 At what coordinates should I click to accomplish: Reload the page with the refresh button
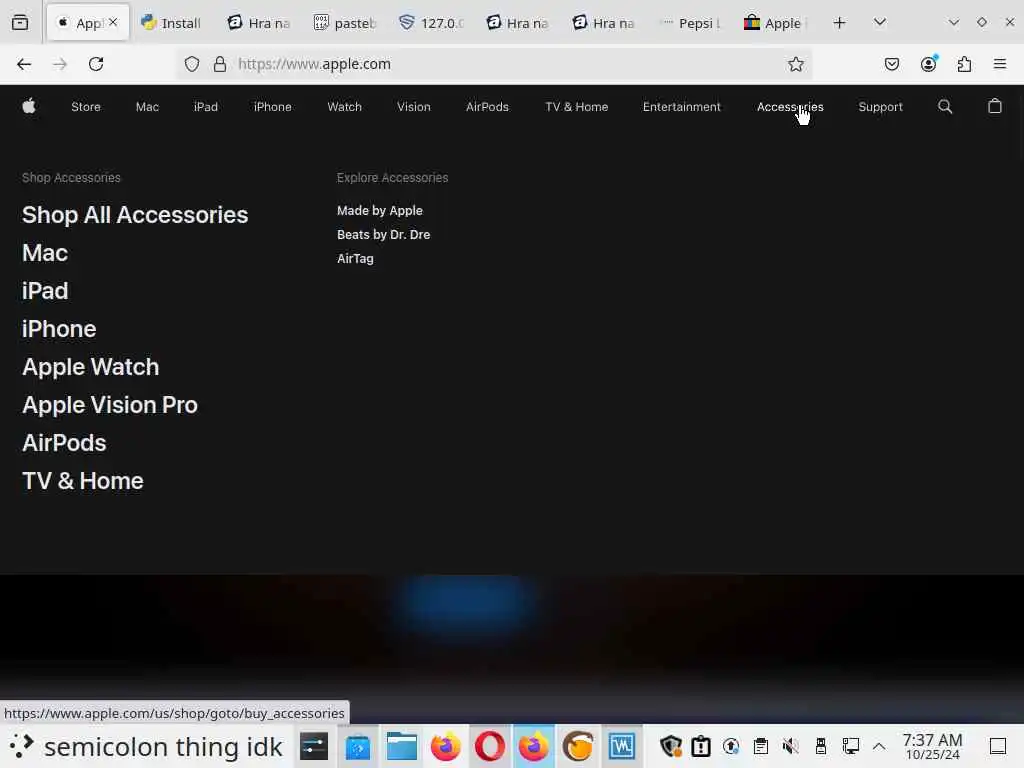pyautogui.click(x=96, y=64)
